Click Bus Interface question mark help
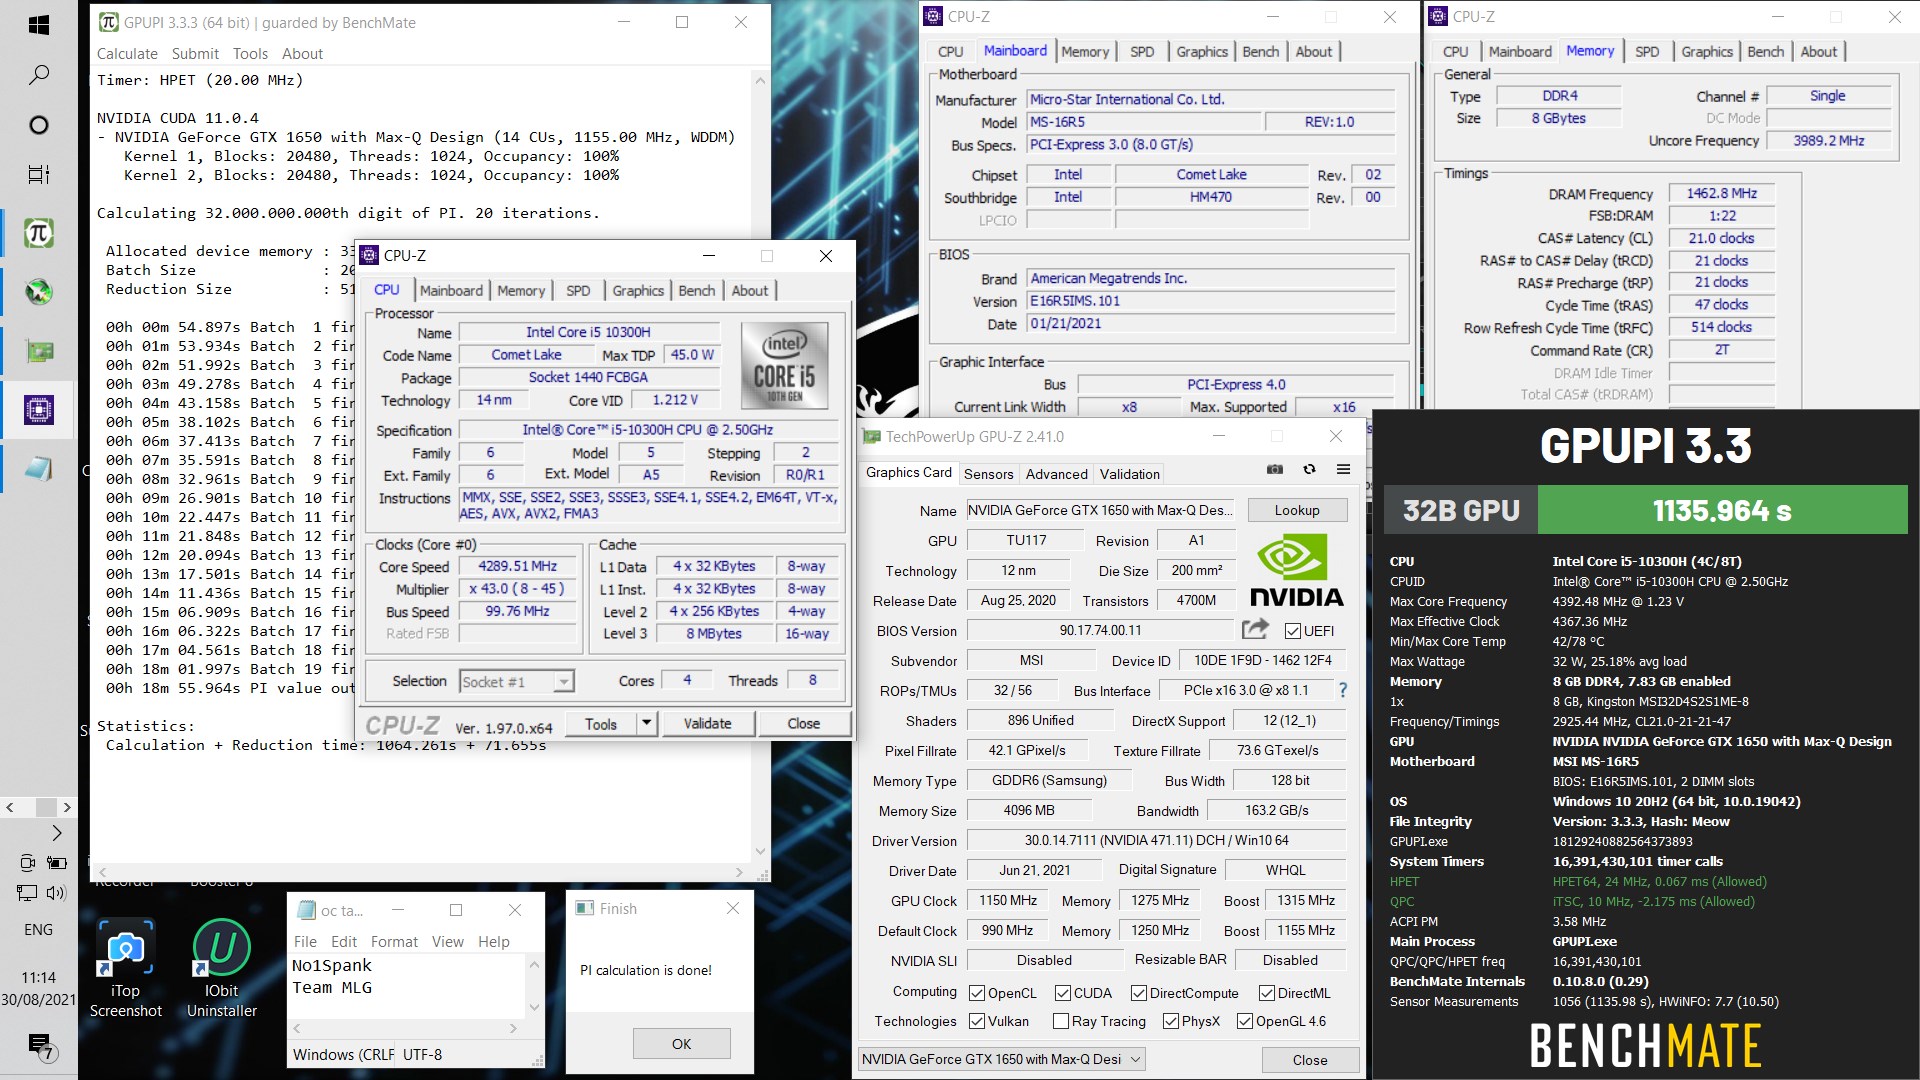 pos(1343,690)
